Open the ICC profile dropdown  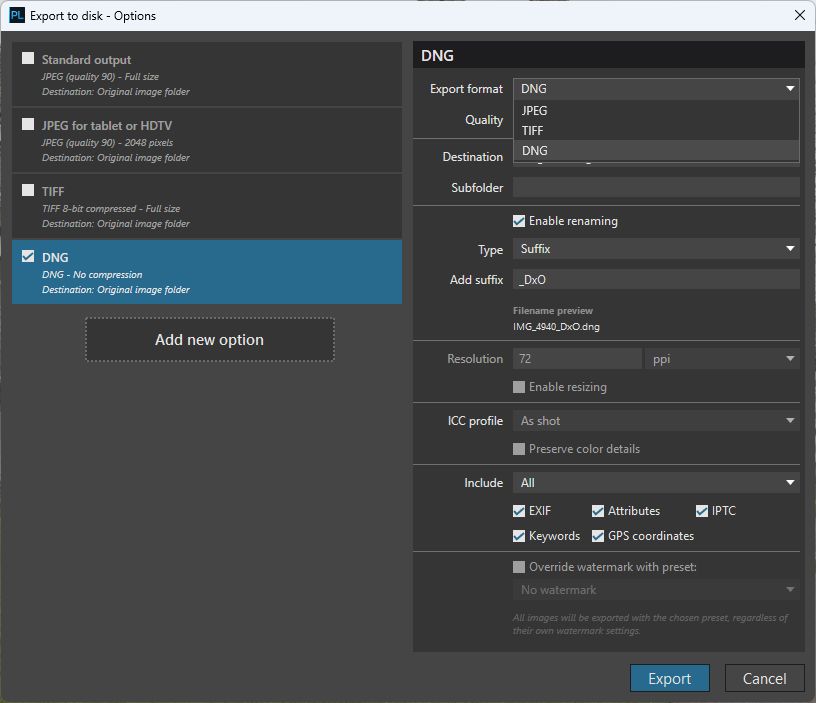[x=656, y=421]
